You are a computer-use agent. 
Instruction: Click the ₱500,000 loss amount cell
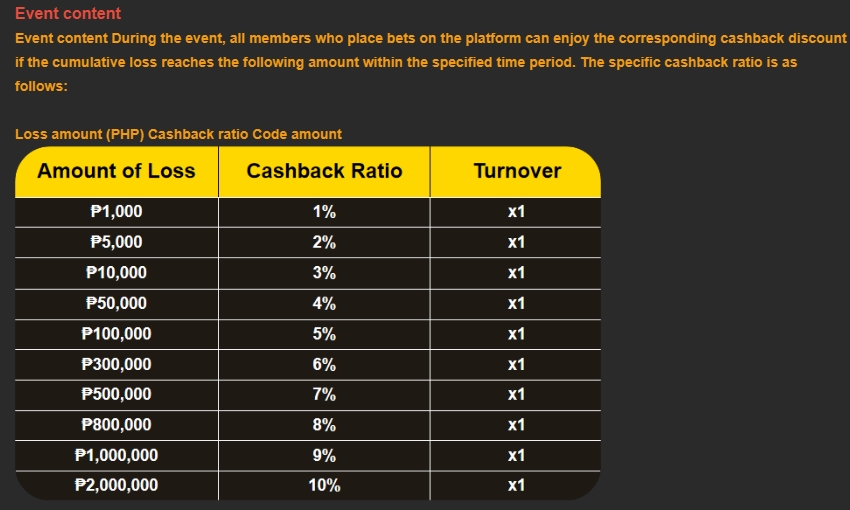coord(116,394)
